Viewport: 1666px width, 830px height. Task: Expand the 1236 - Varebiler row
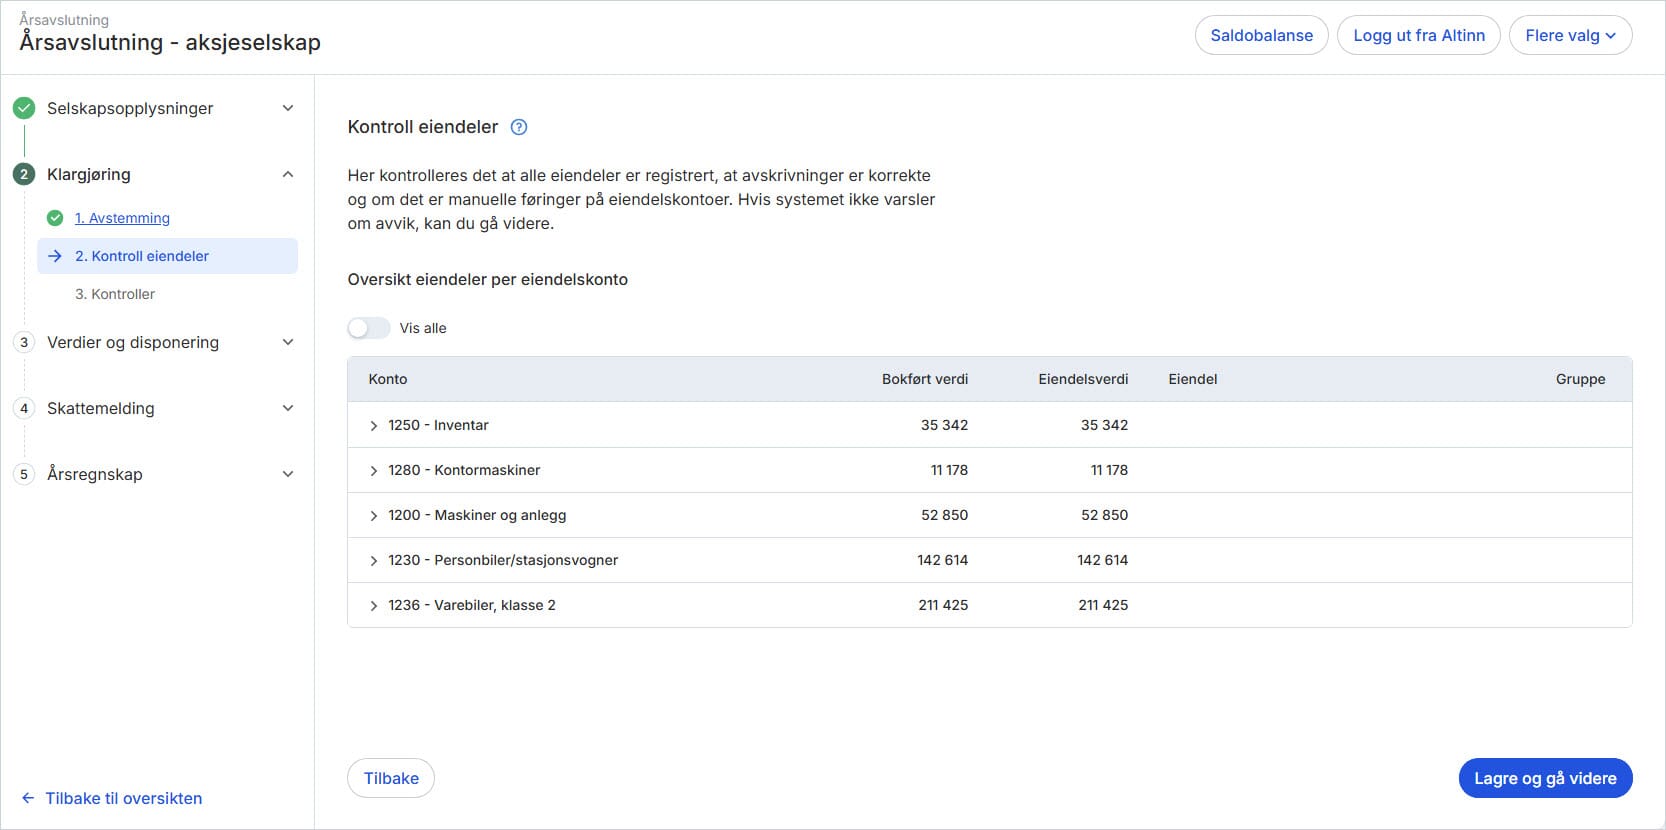point(374,606)
